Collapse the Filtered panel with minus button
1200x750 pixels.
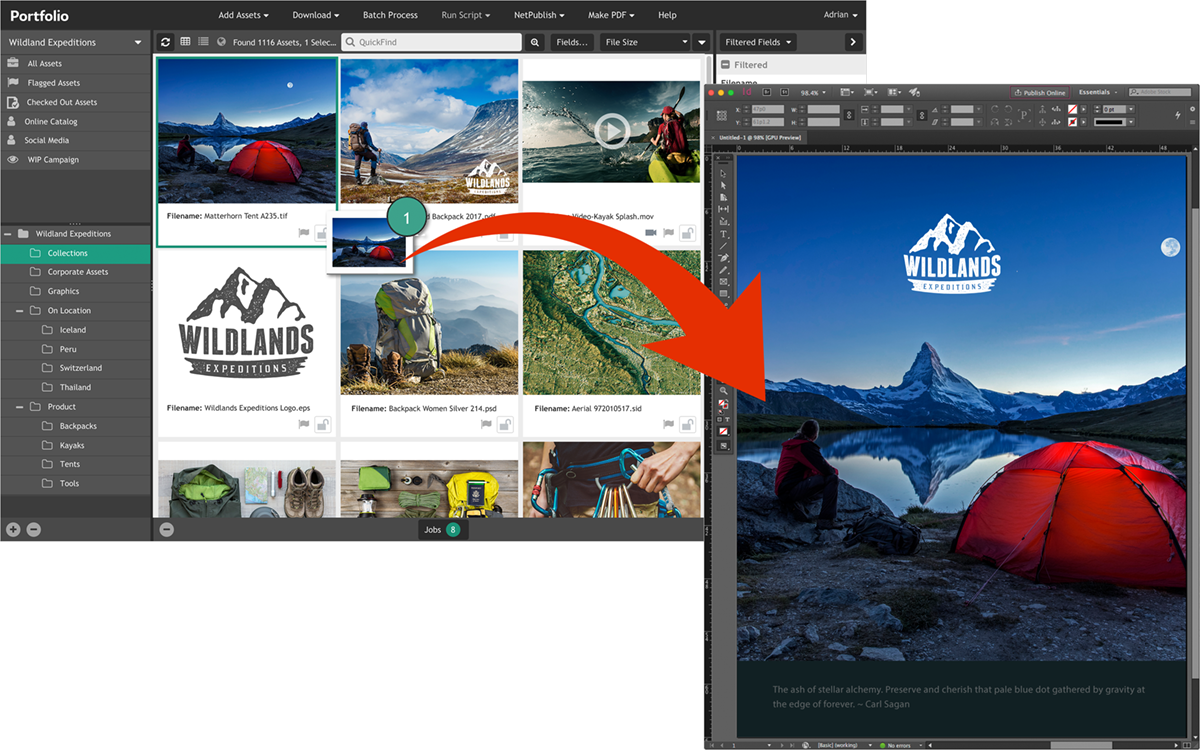[726, 64]
